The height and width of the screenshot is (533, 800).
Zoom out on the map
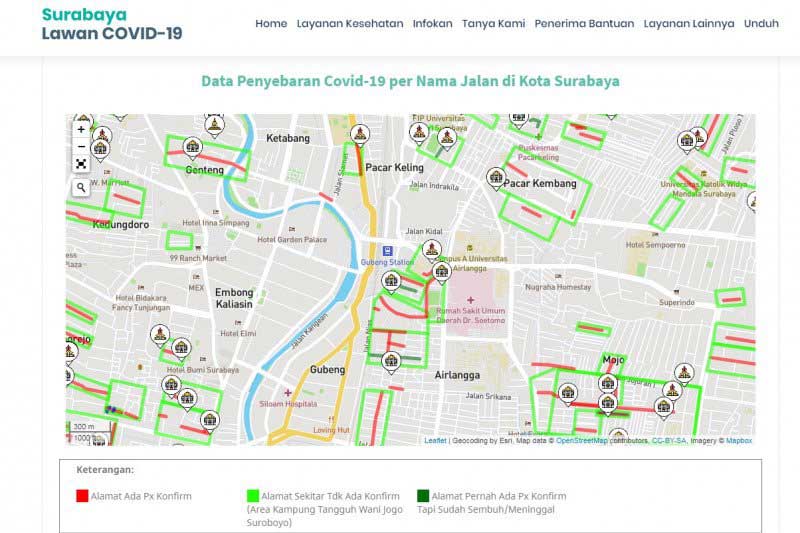81,146
